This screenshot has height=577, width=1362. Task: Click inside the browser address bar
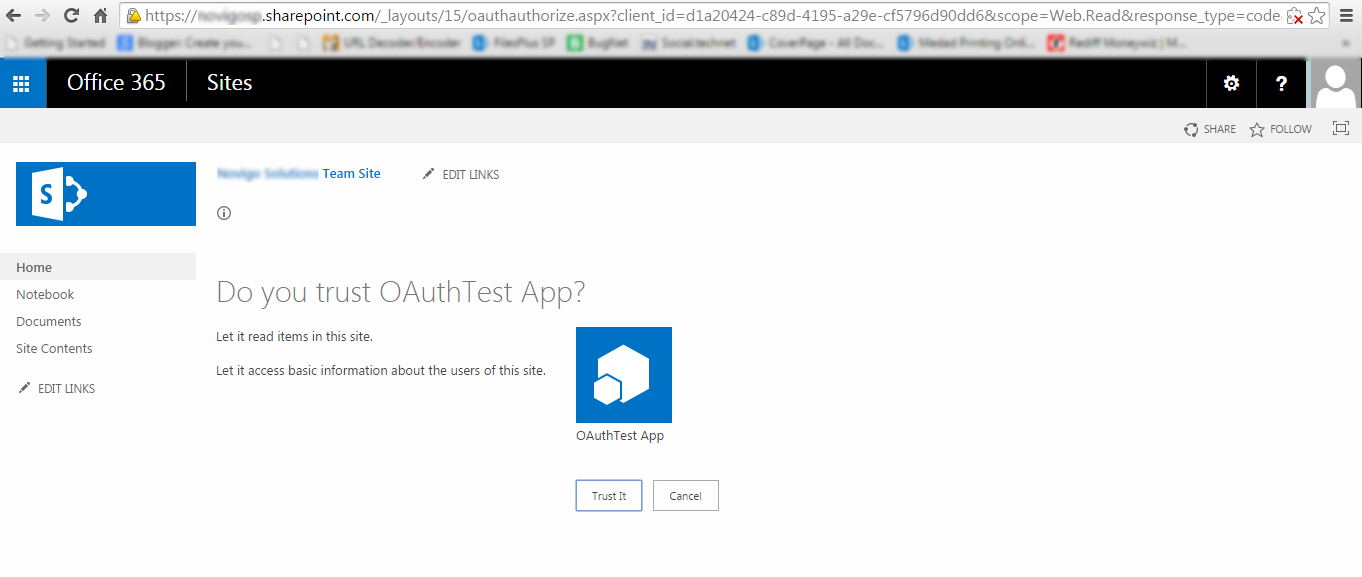[600, 16]
